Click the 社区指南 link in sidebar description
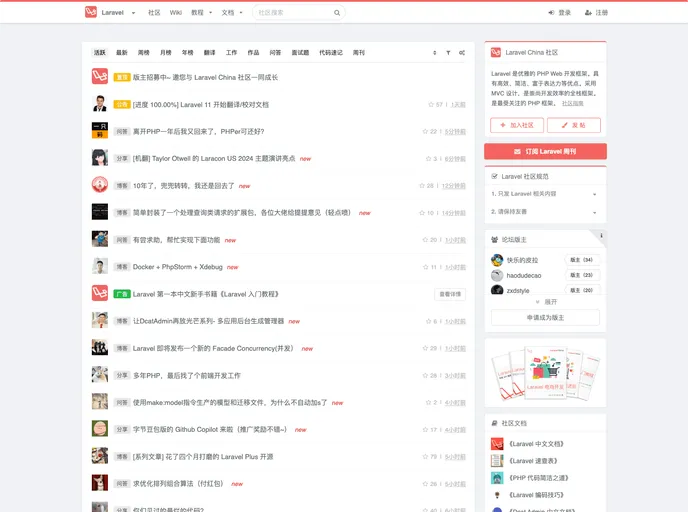 573,104
